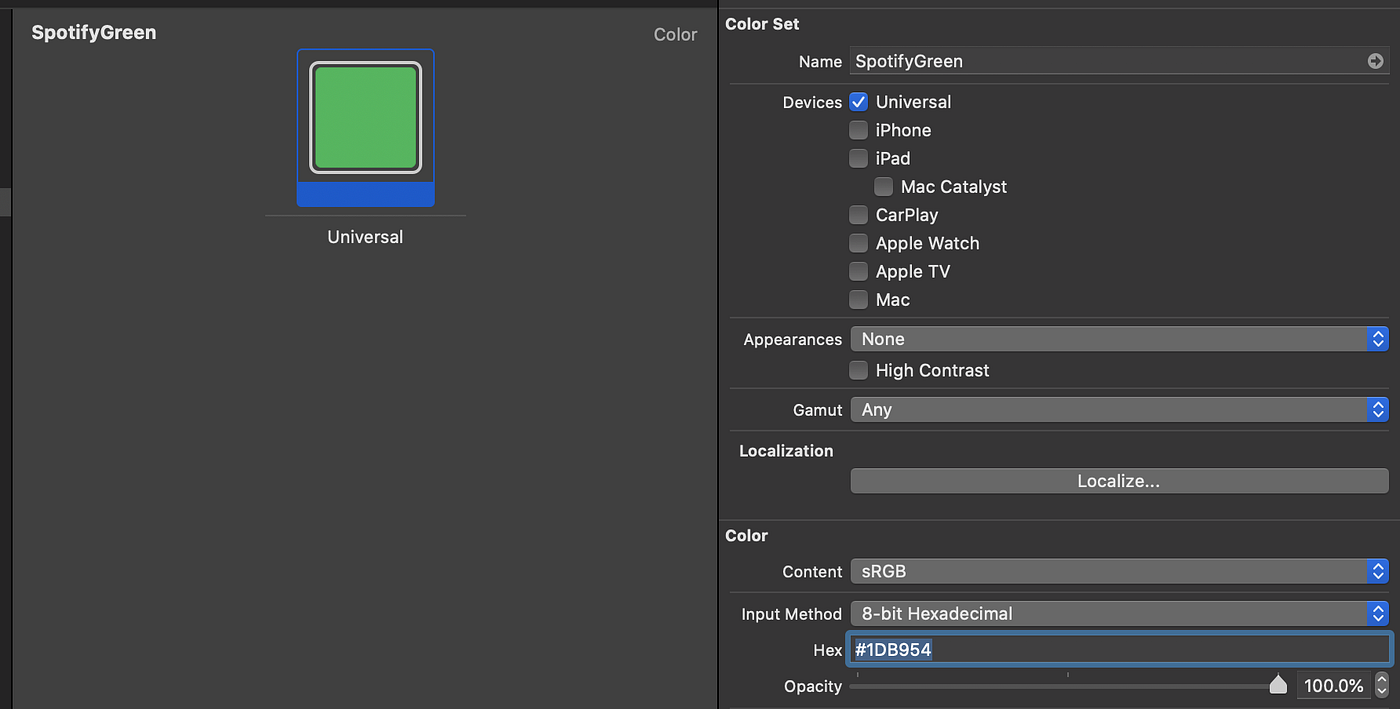
Task: Click the Opacity slider handle
Action: pos(1278,685)
